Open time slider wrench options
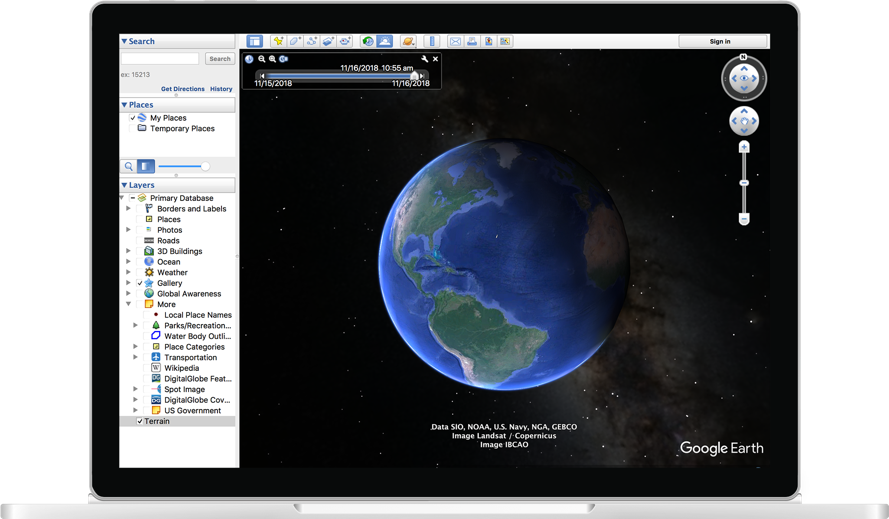 click(425, 59)
